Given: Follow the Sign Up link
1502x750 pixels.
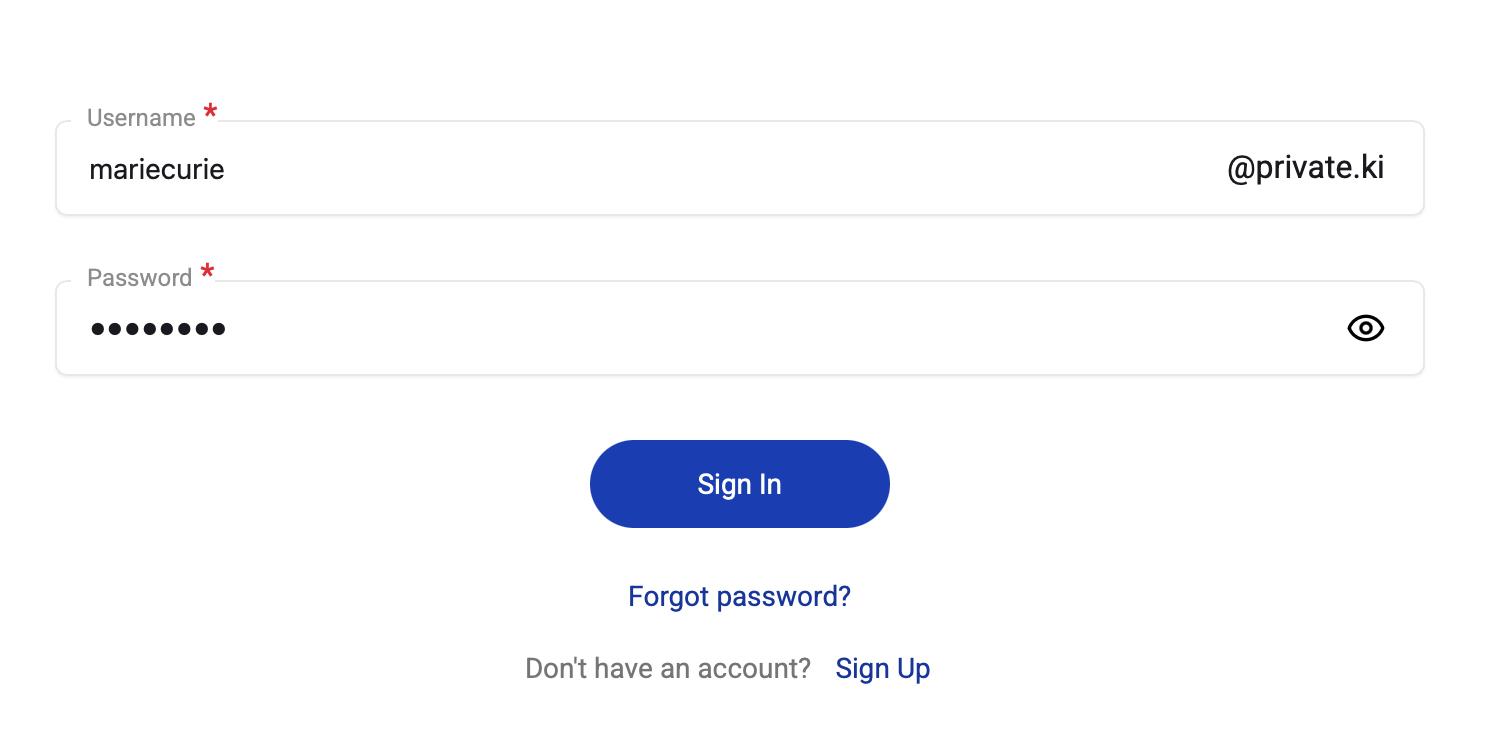Looking at the screenshot, I should click(x=882, y=668).
